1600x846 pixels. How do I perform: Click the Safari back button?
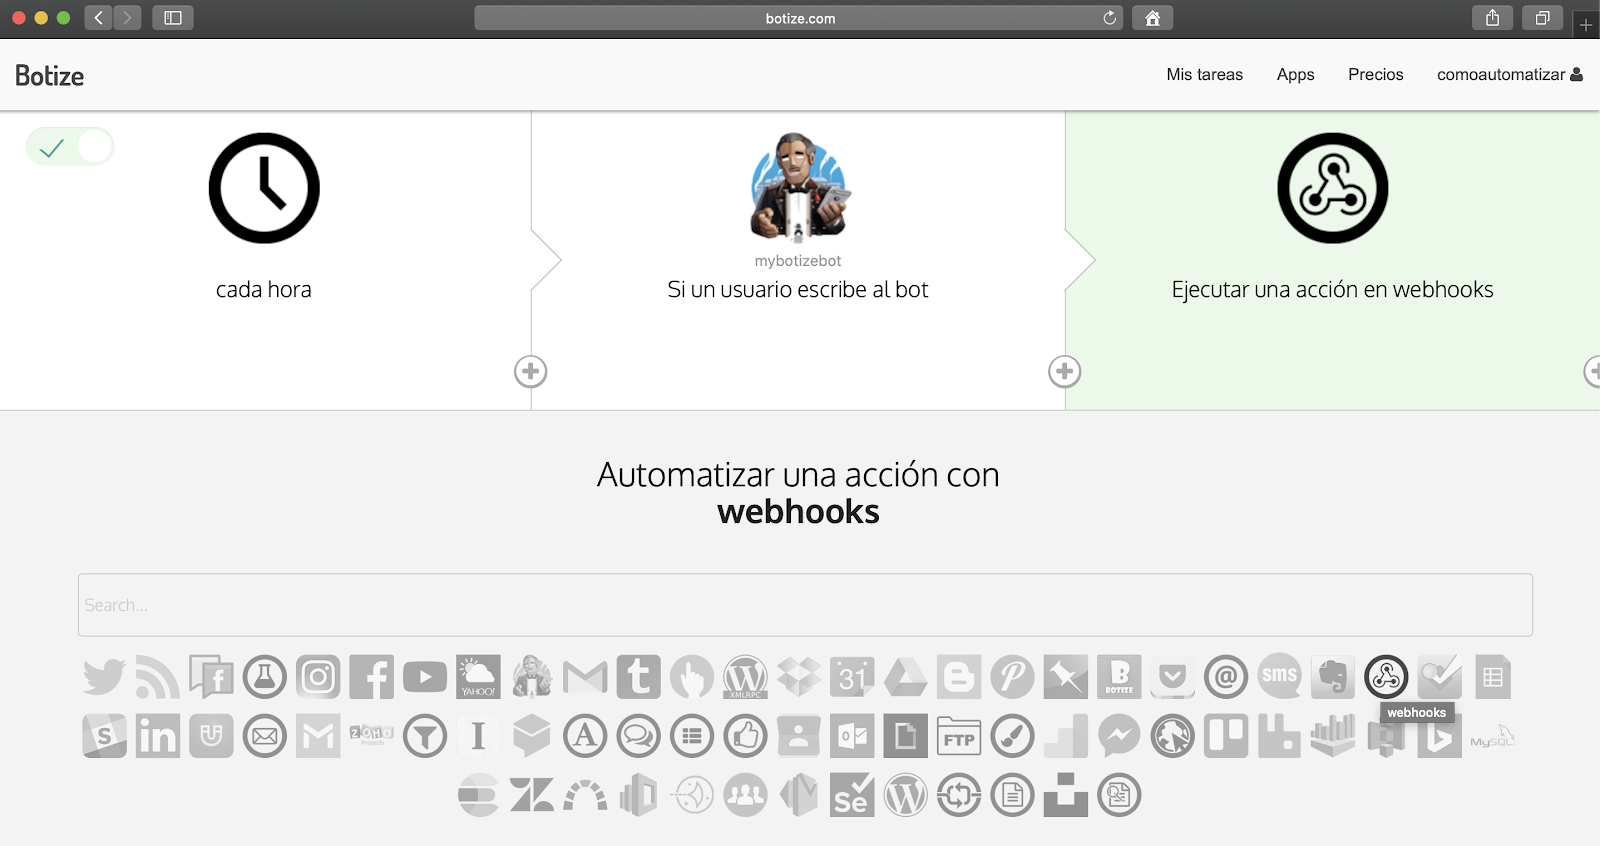click(x=98, y=18)
